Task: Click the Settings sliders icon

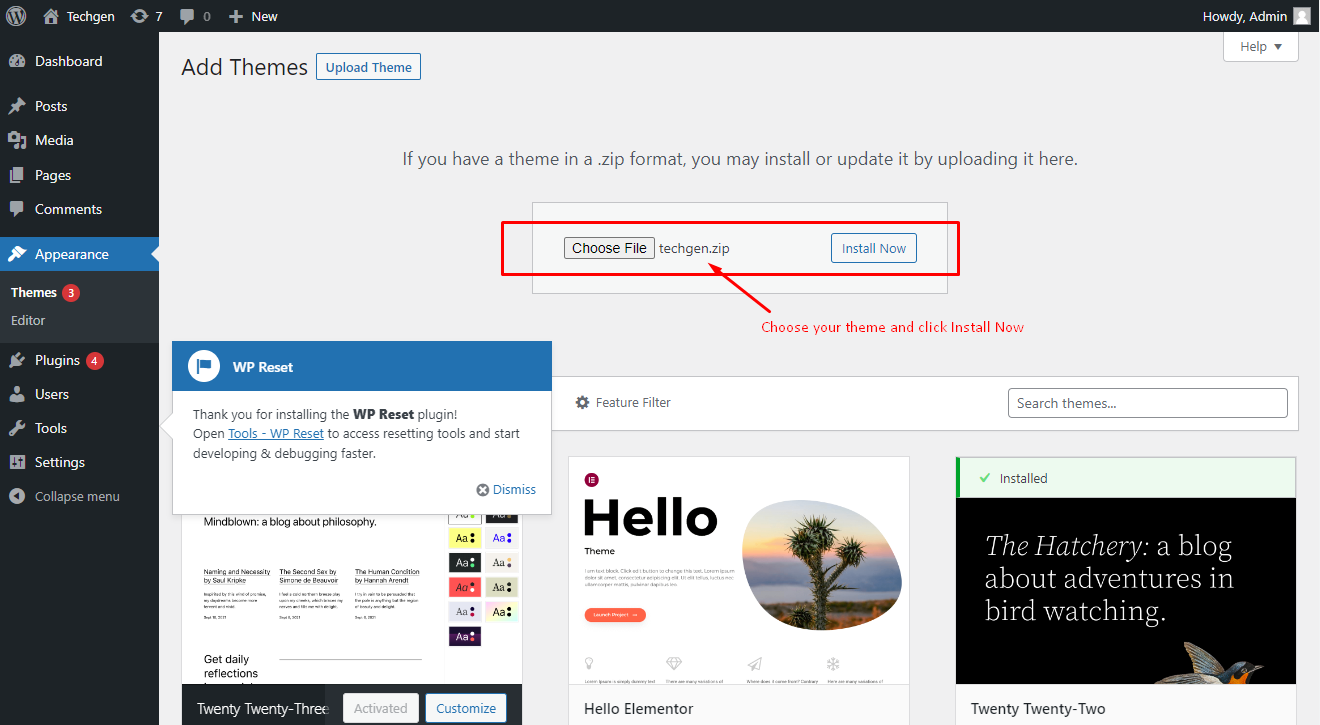Action: coord(17,462)
